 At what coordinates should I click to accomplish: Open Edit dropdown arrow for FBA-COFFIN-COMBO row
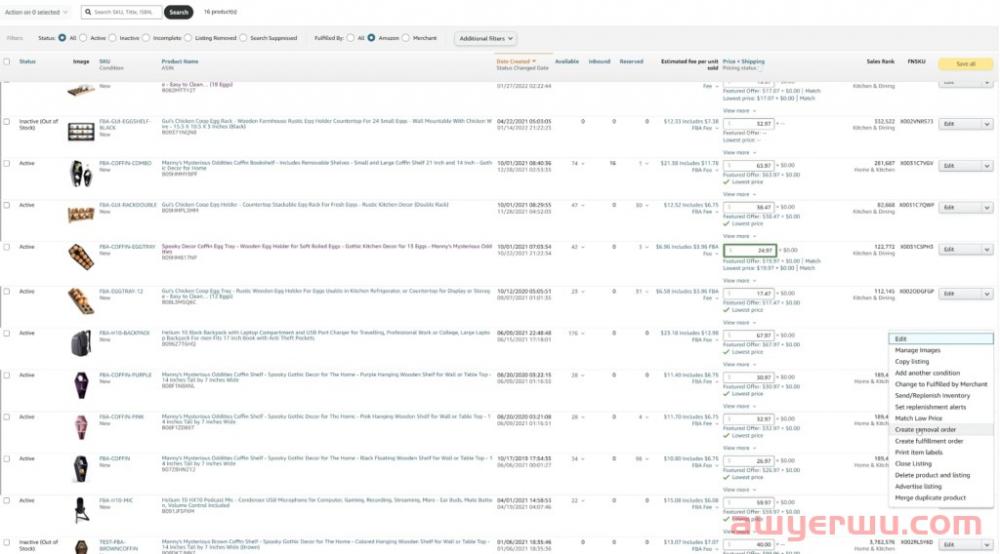tap(987, 166)
